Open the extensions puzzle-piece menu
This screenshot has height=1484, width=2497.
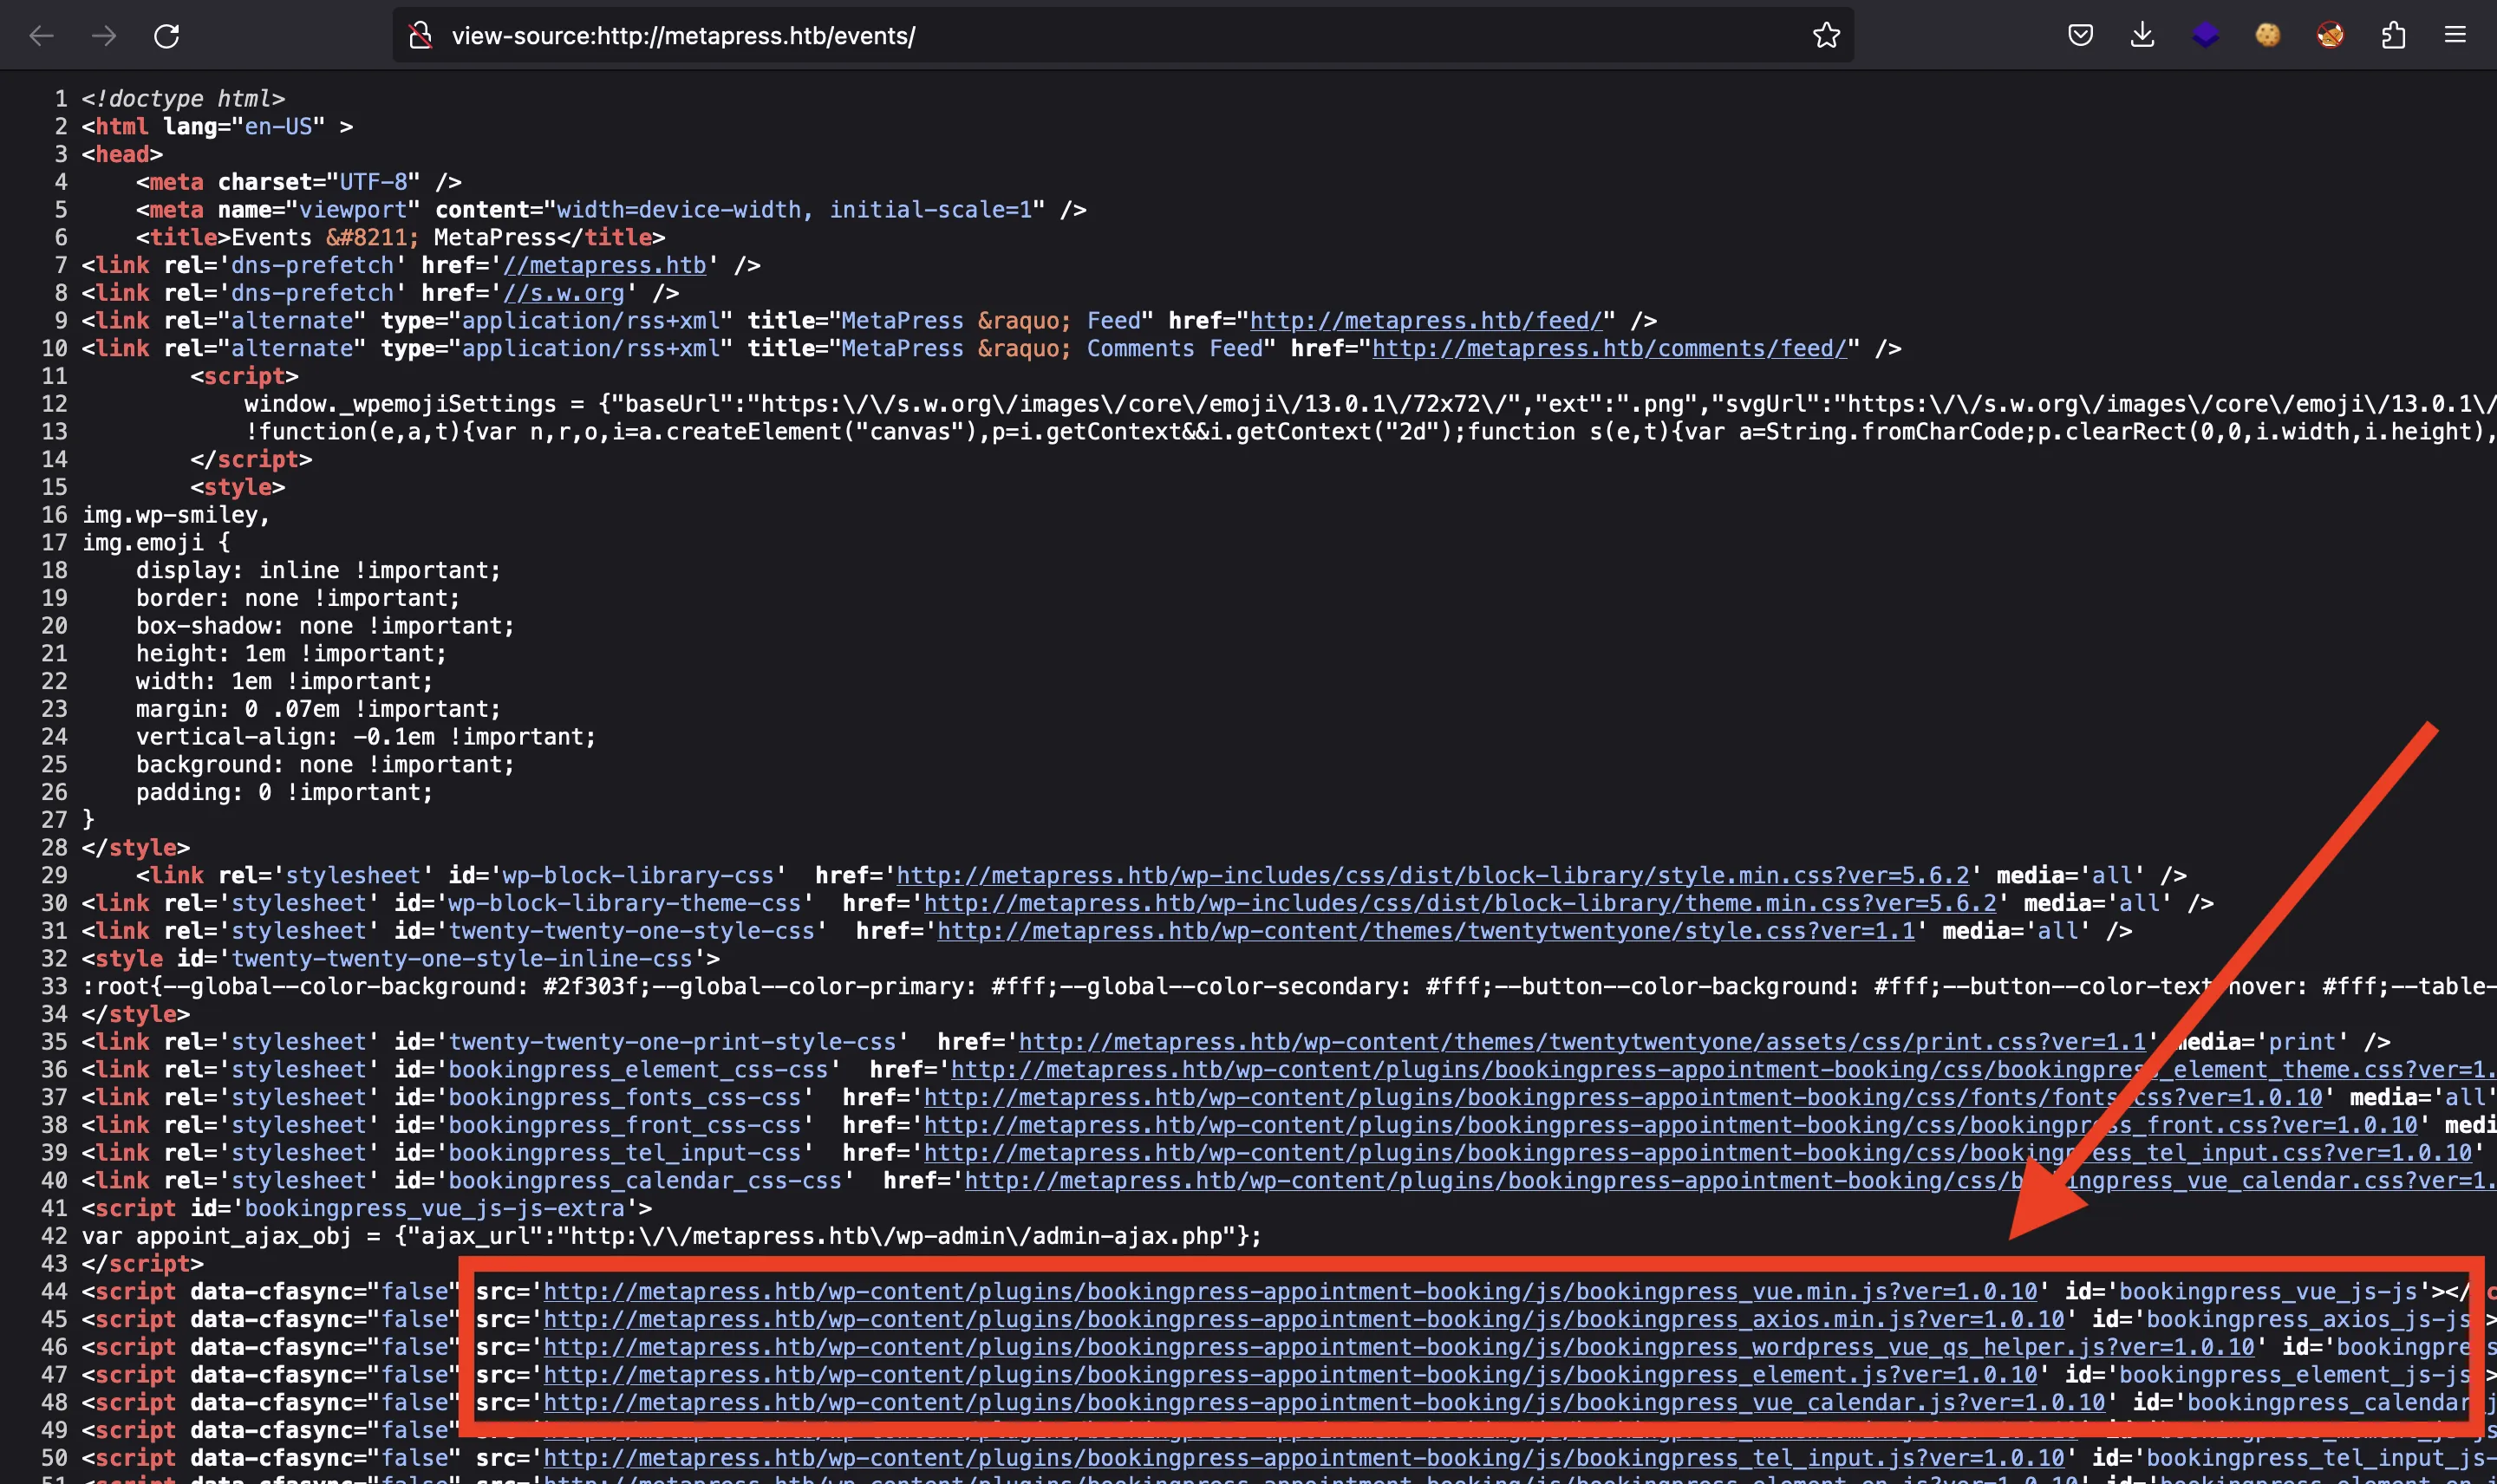tap(2393, 36)
